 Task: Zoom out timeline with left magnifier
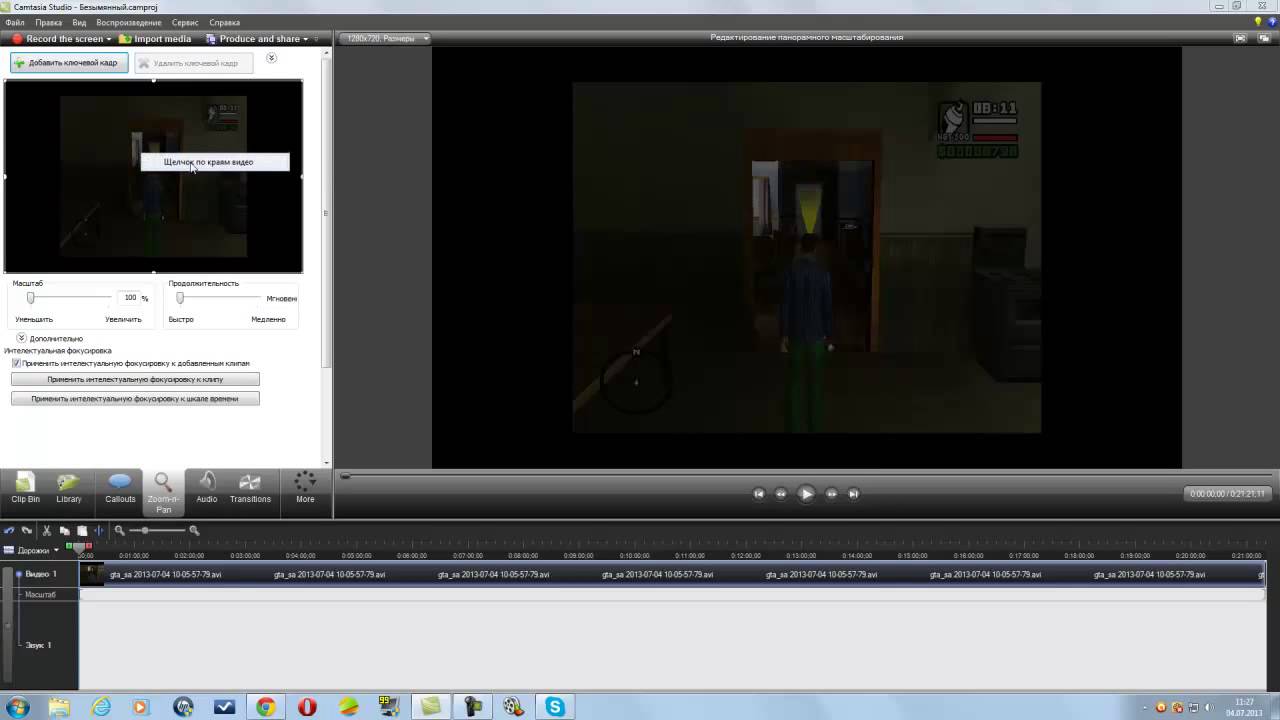(119, 531)
